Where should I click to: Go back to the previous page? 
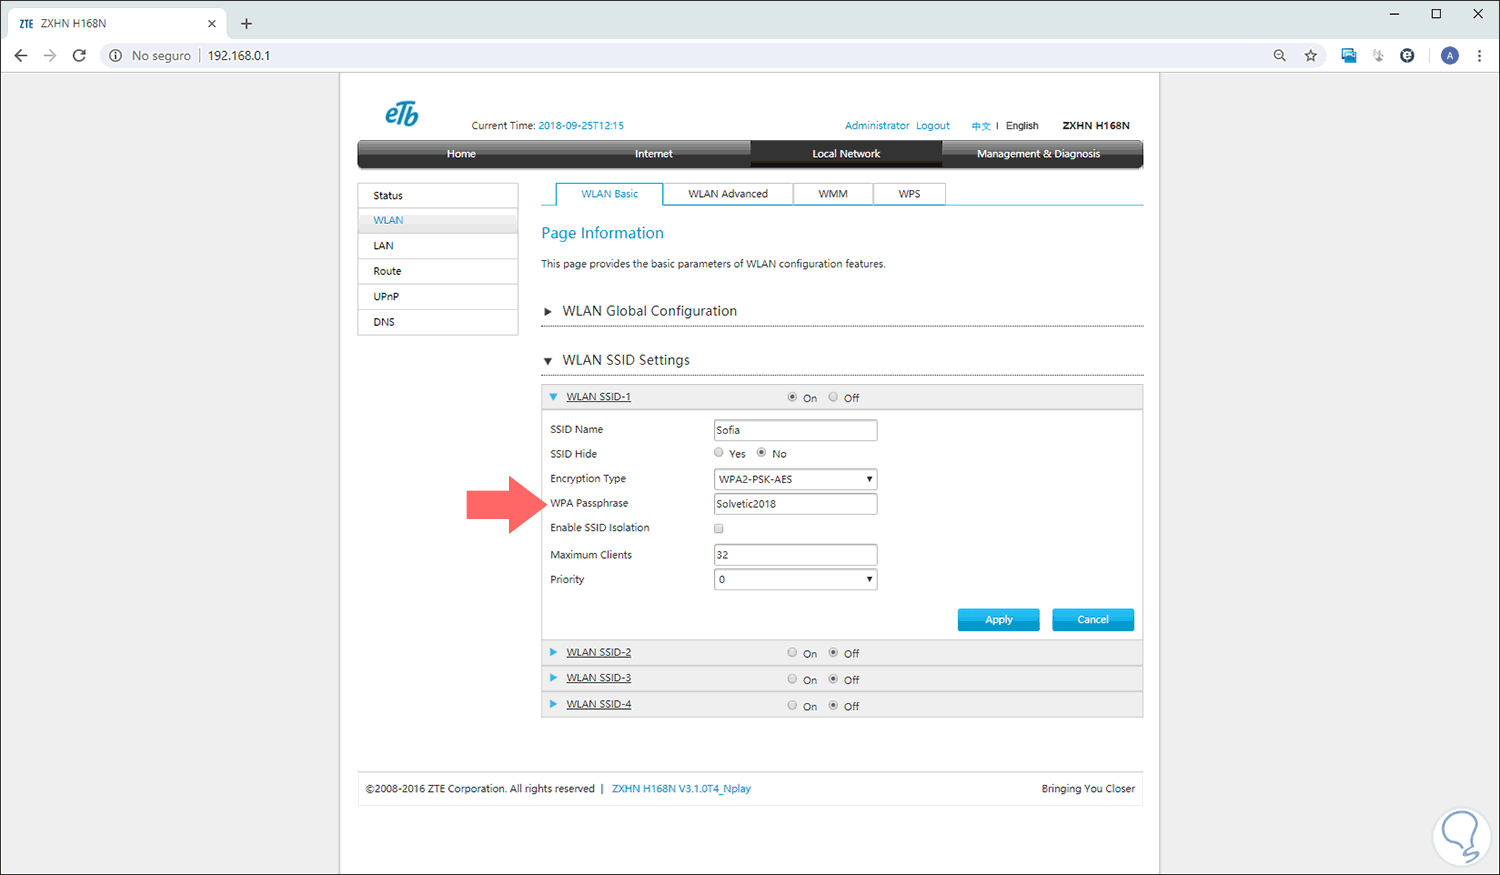(21, 56)
